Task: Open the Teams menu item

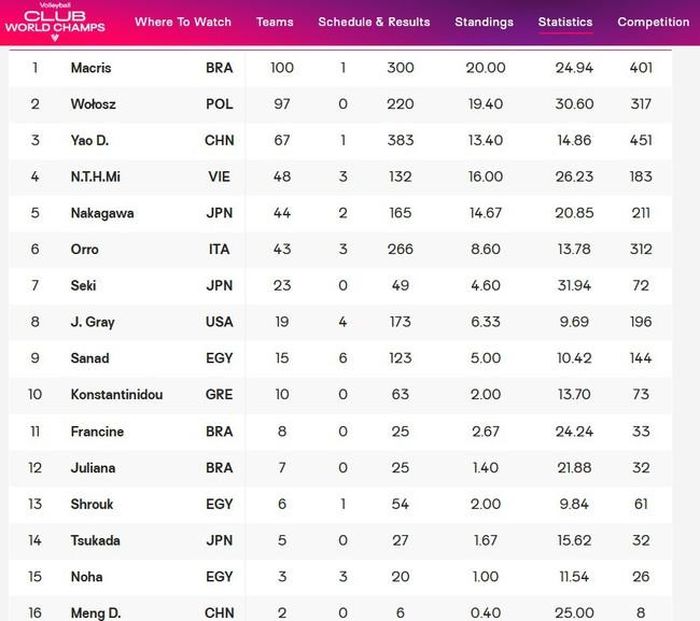Action: pyautogui.click(x=275, y=22)
